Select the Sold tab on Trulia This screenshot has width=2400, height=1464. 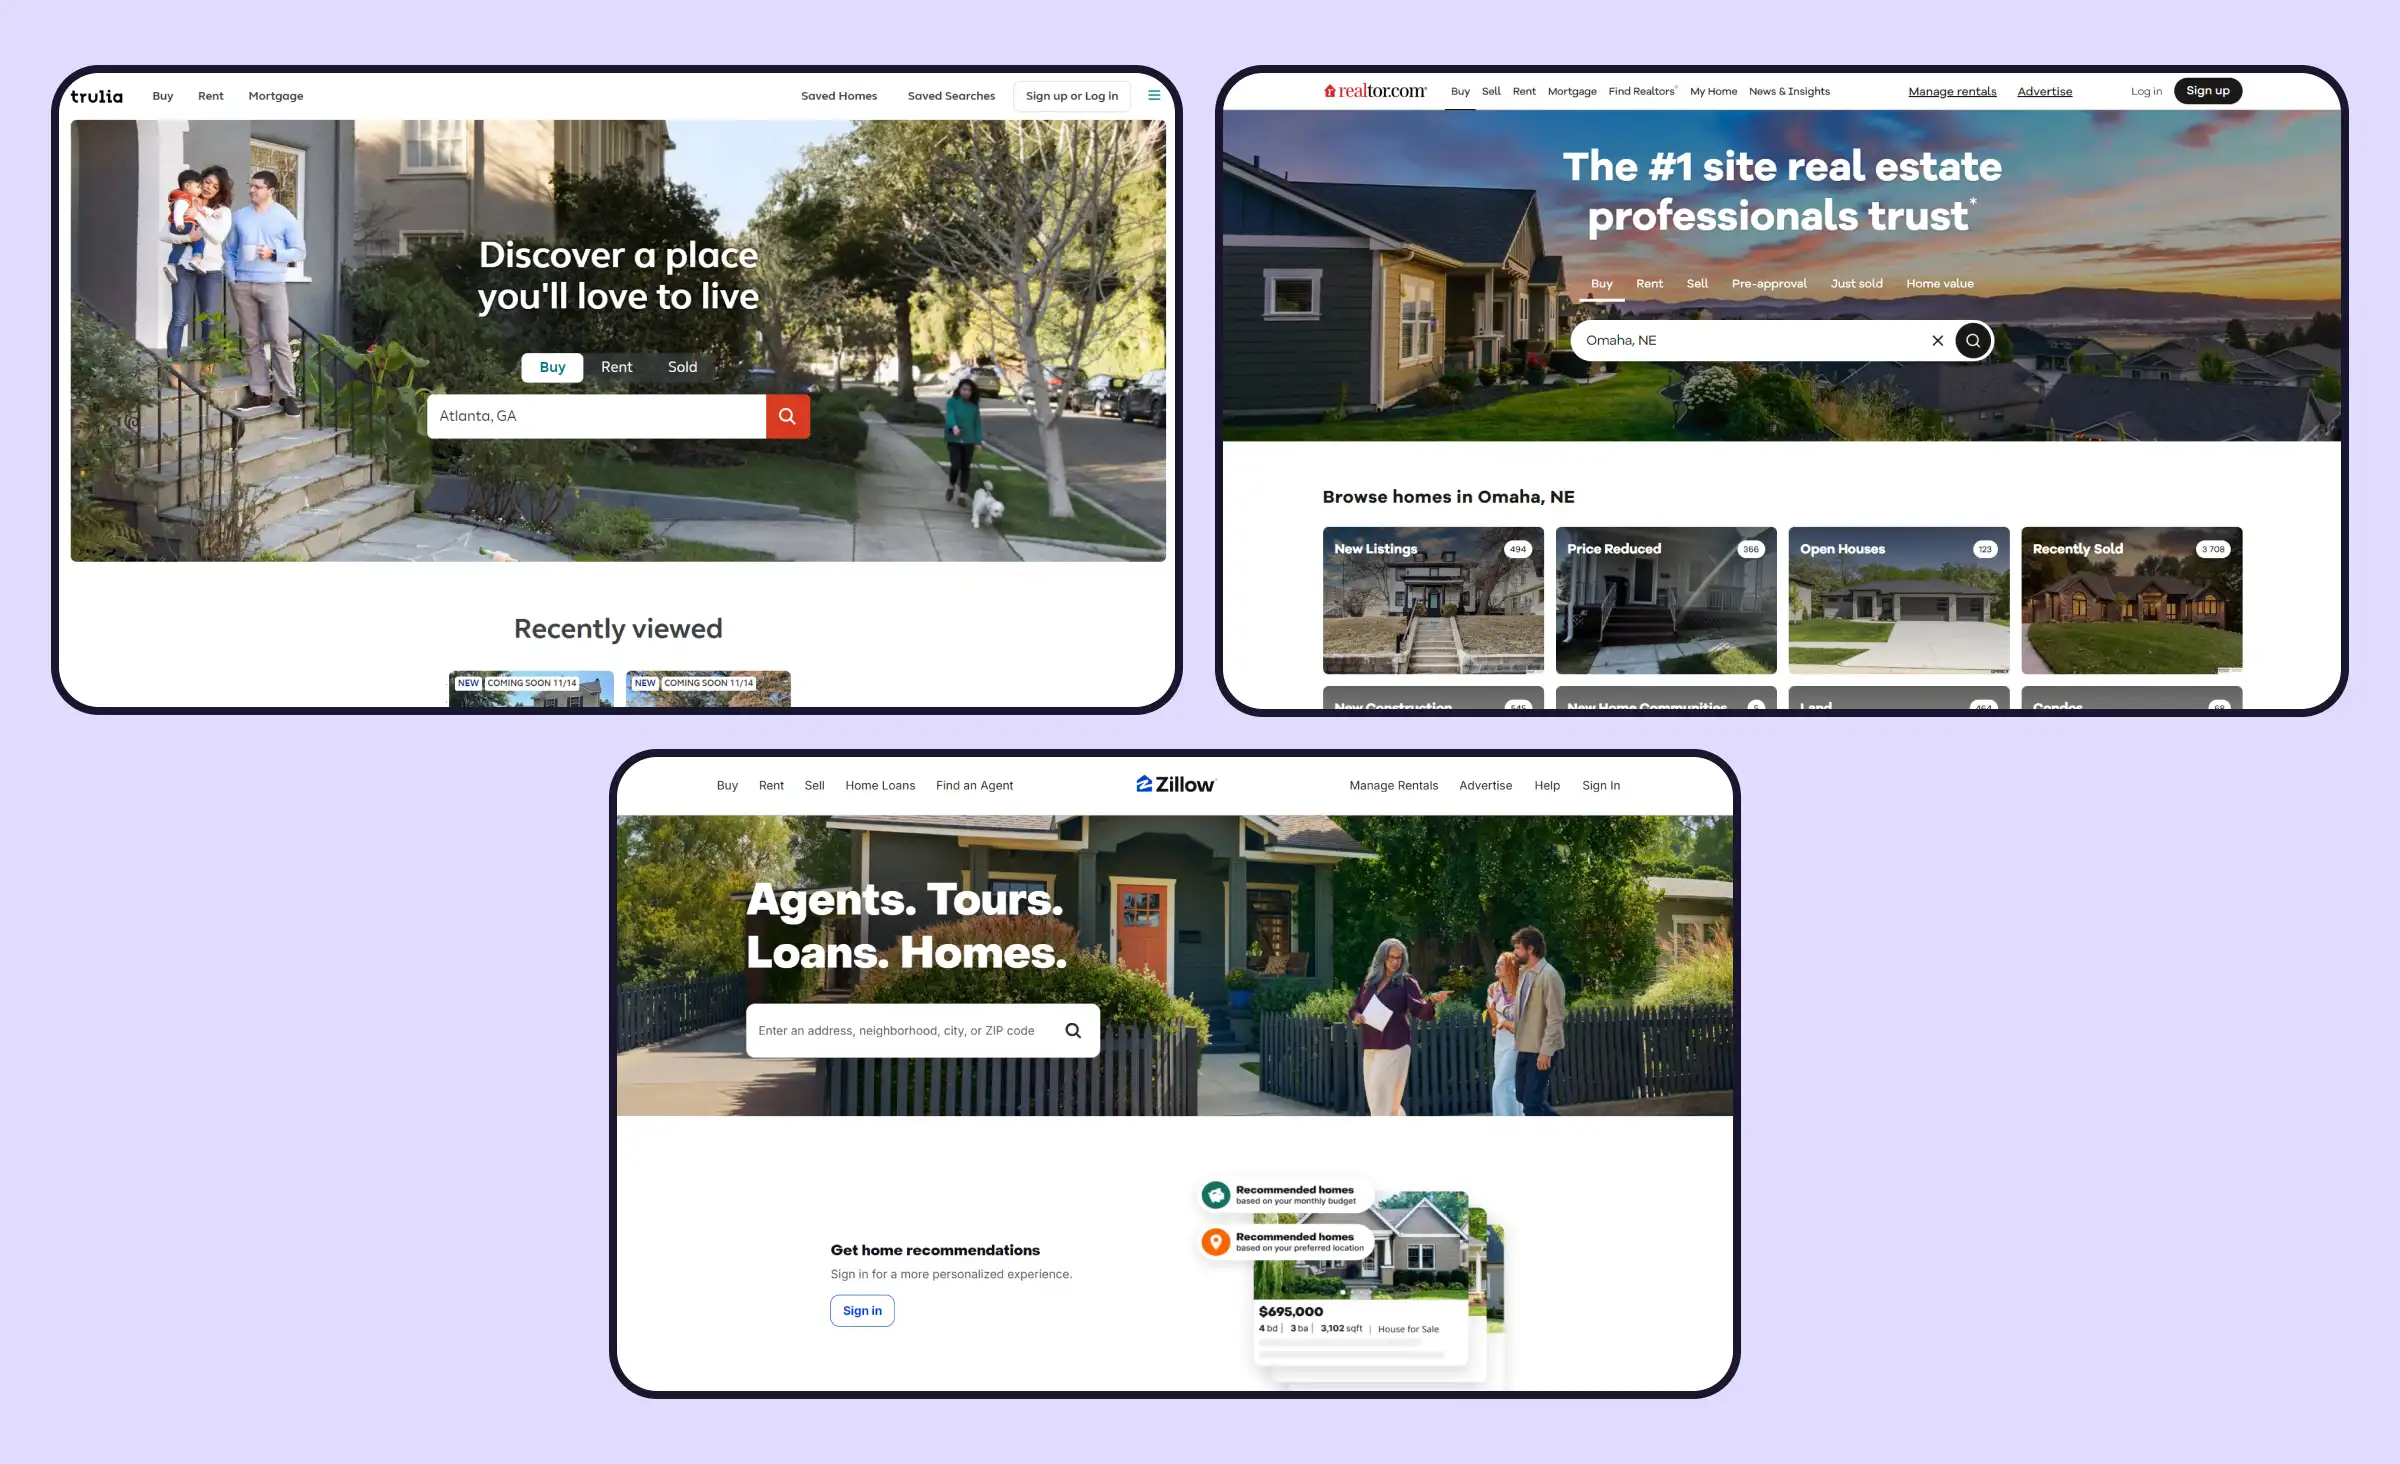click(x=681, y=367)
